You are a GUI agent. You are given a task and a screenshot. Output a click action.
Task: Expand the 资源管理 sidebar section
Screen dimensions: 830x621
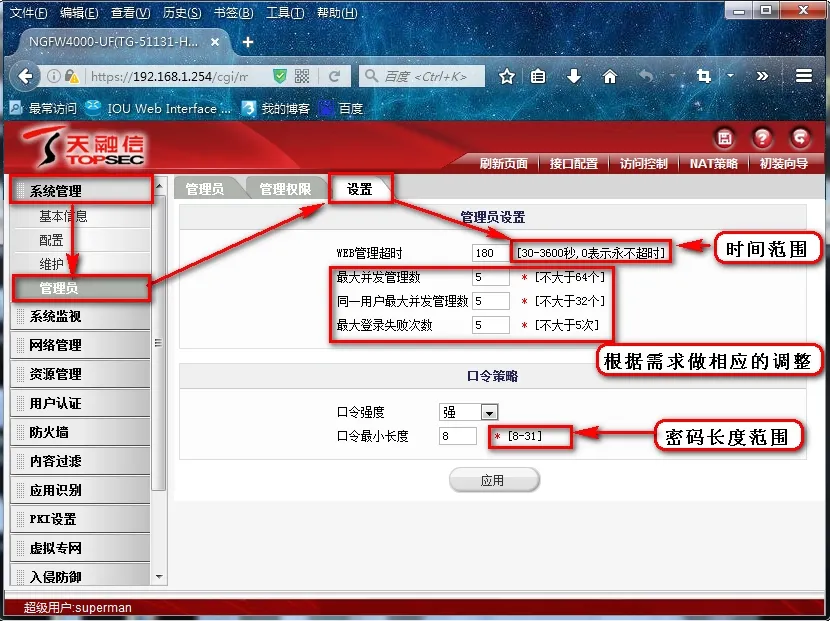[x=80, y=374]
